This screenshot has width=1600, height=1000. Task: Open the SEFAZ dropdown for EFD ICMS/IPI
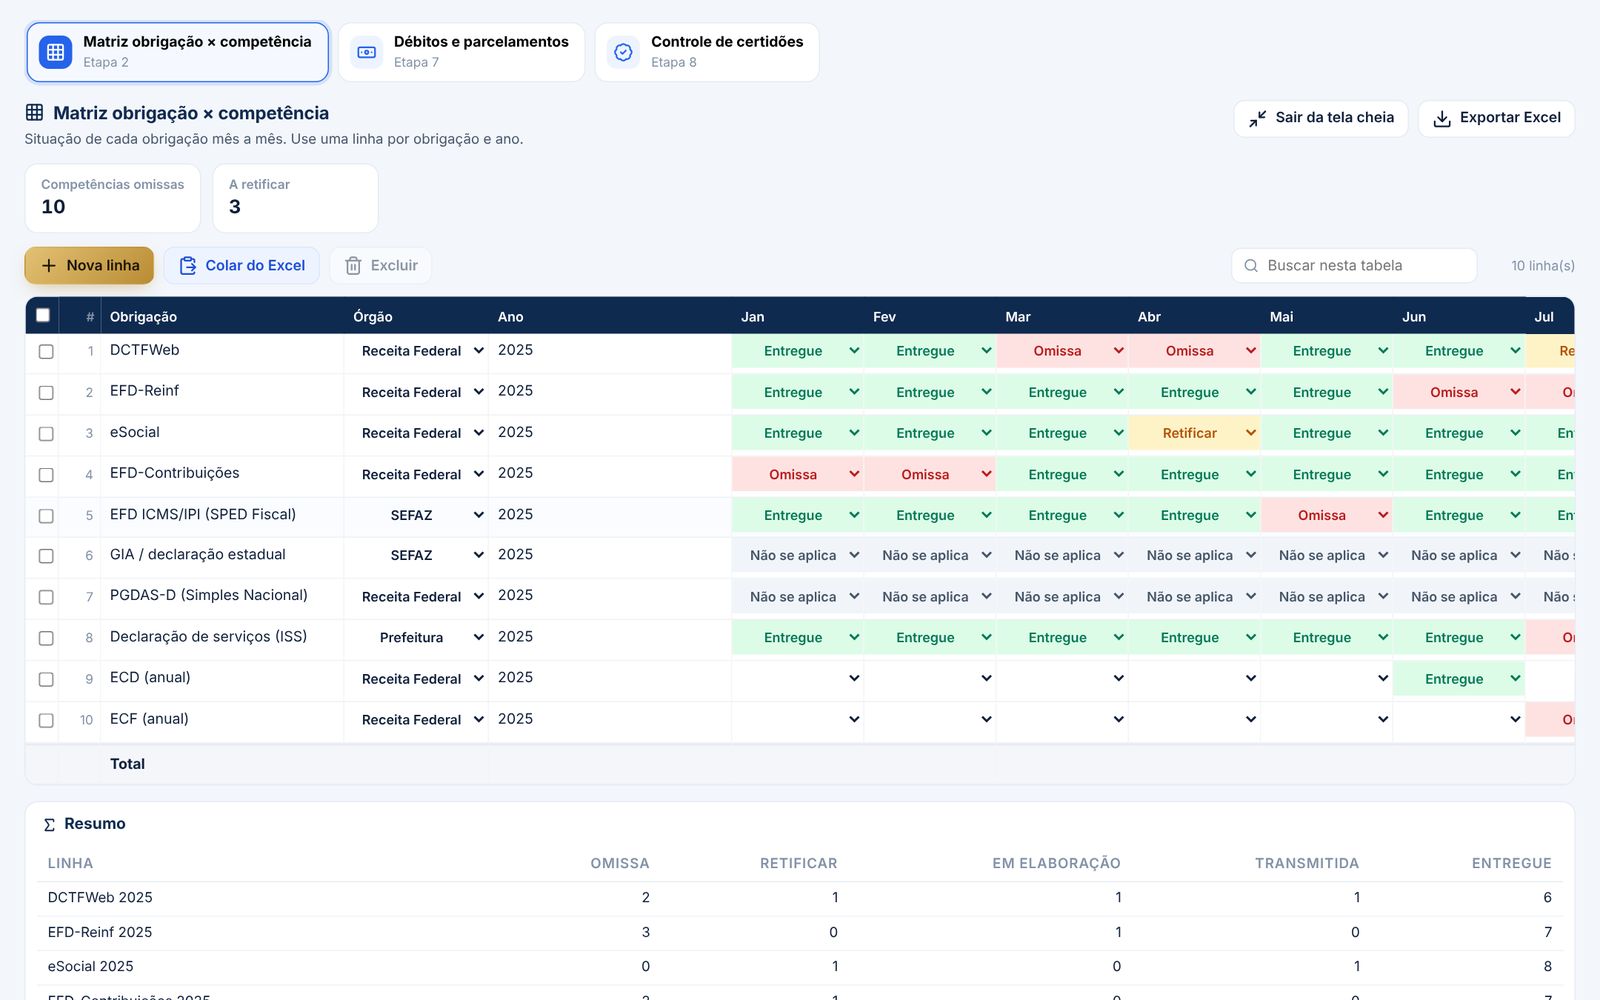tap(416, 515)
